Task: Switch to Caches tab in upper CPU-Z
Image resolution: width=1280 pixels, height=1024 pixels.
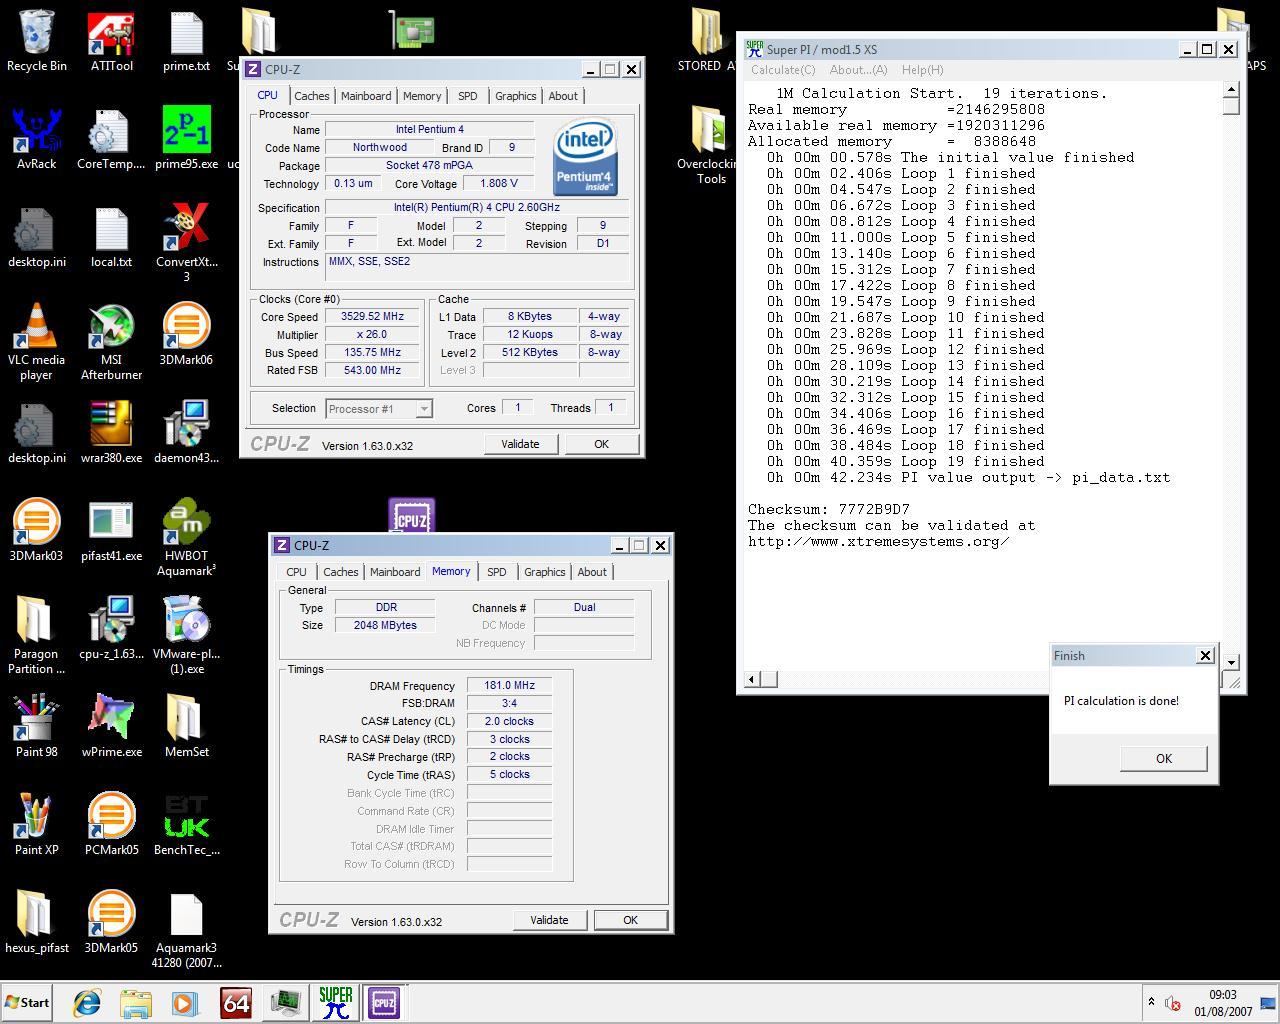Action: (311, 96)
